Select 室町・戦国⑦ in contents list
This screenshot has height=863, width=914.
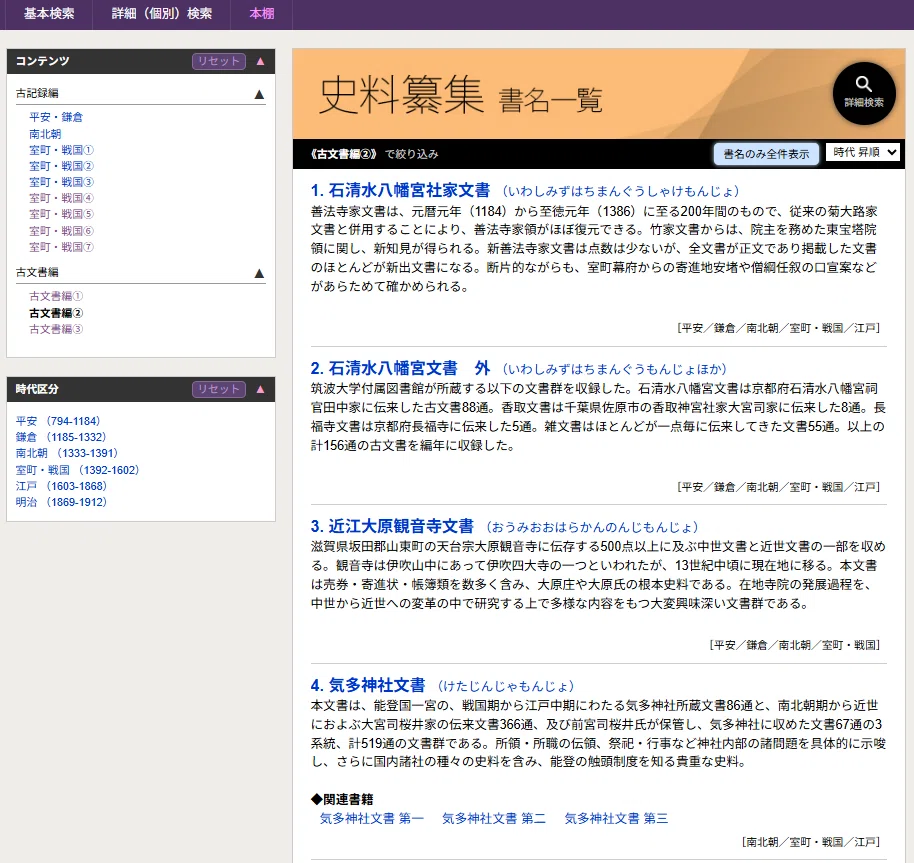pos(61,247)
